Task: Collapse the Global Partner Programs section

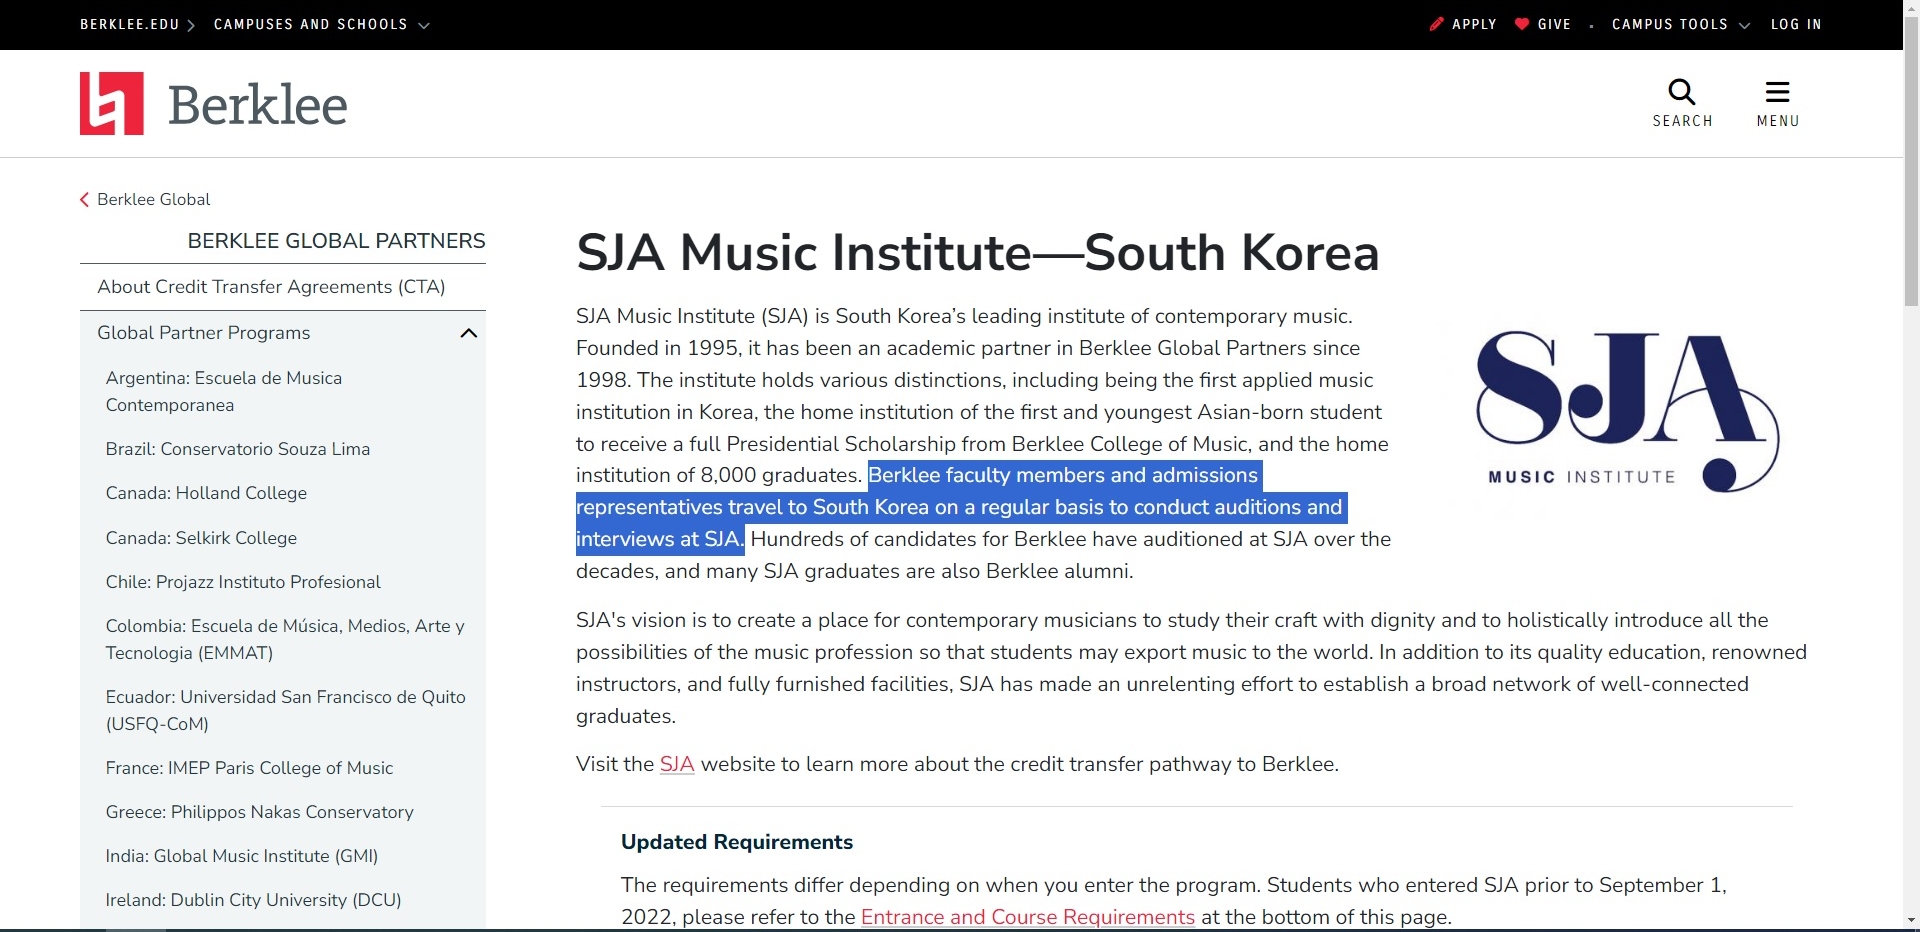Action: [468, 333]
